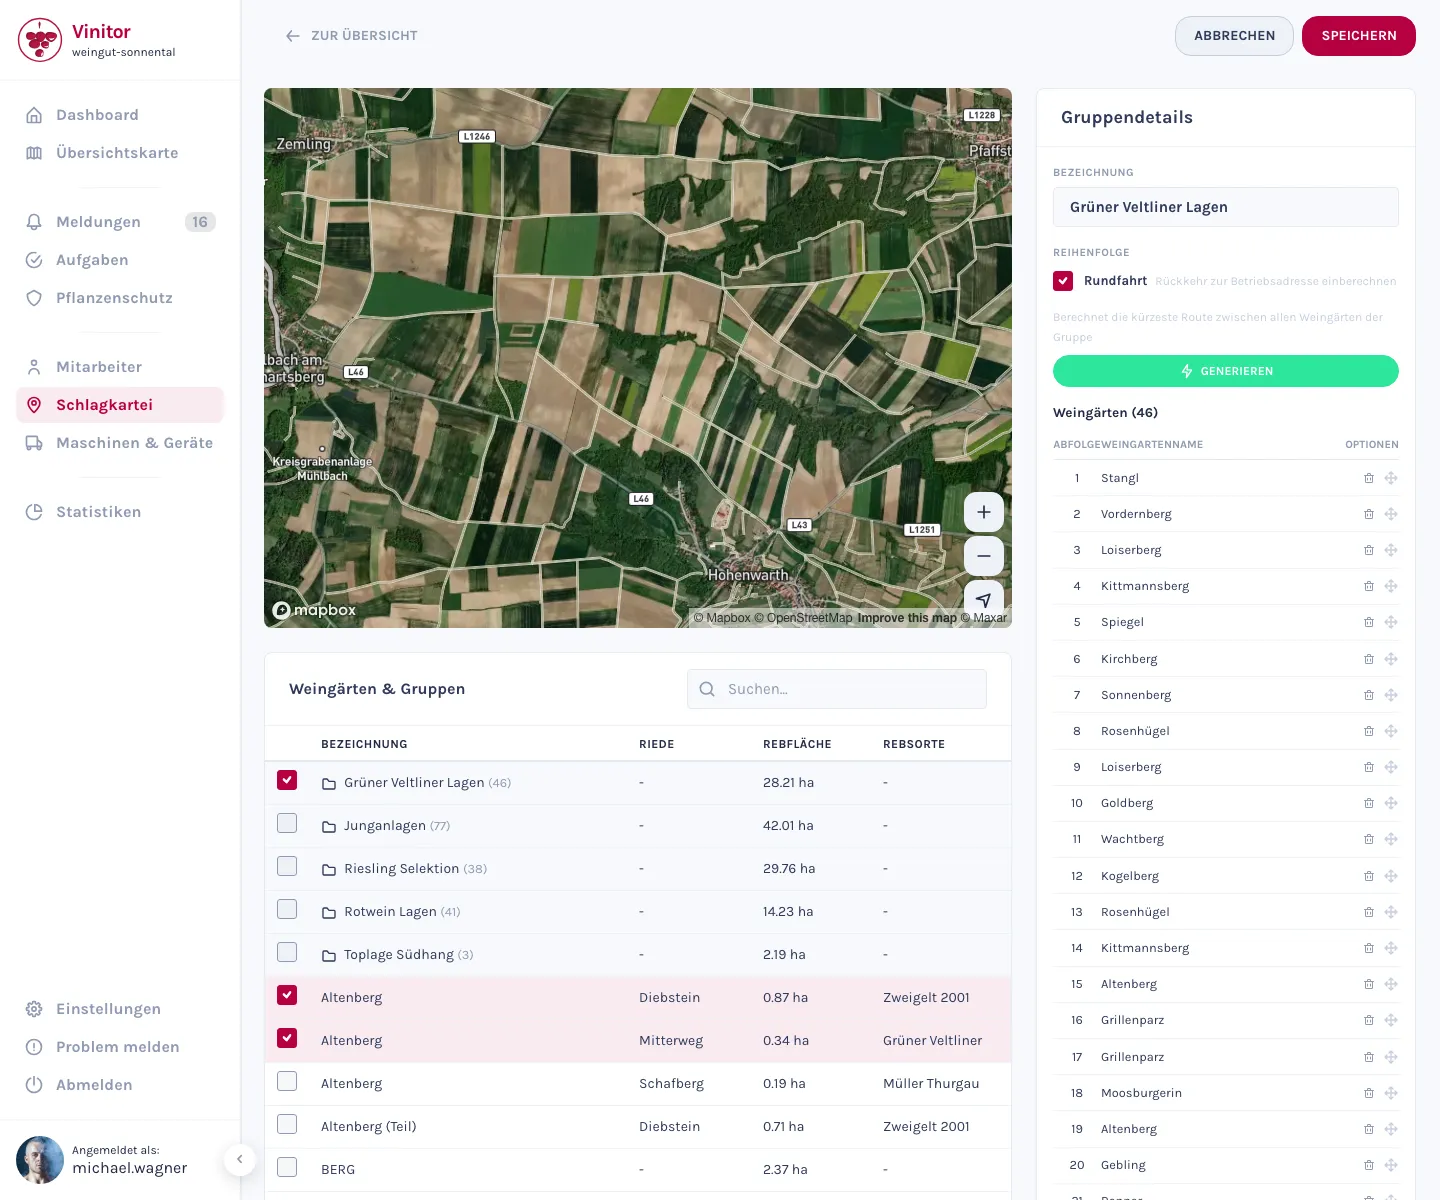This screenshot has width=1440, height=1200.
Task: Uncheck Altenberg Mitterweg row checkbox
Action: pos(287,1038)
